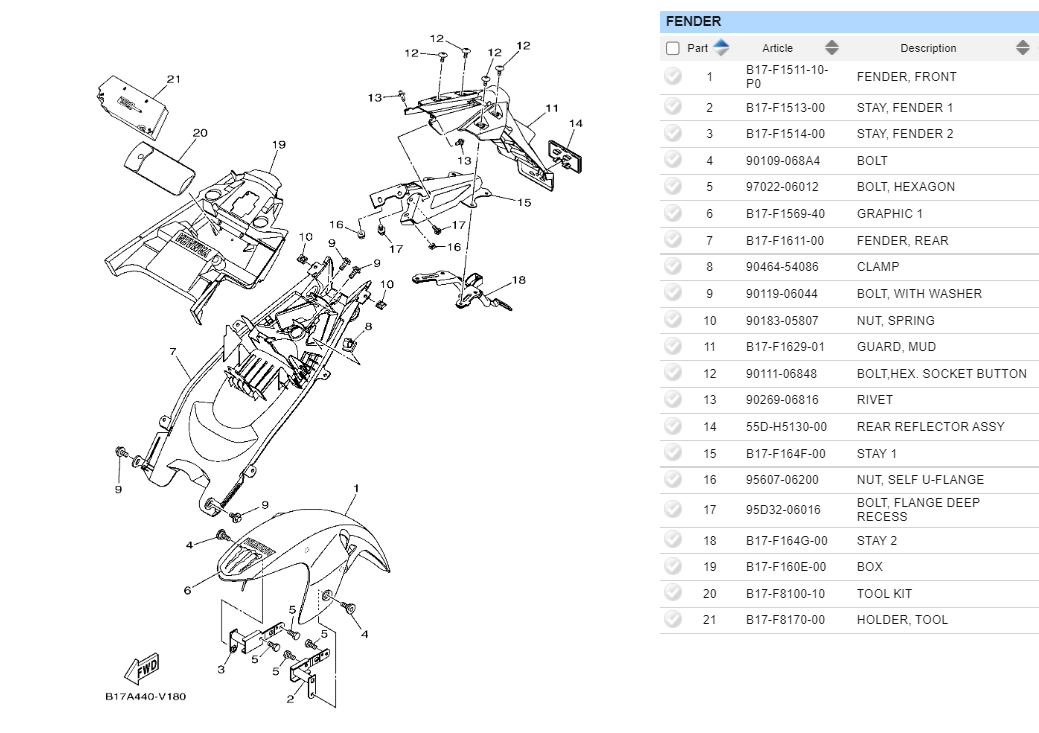Select check circle for GRAPHIC 1
Screen dimensions: 1039x733
[x=673, y=213]
